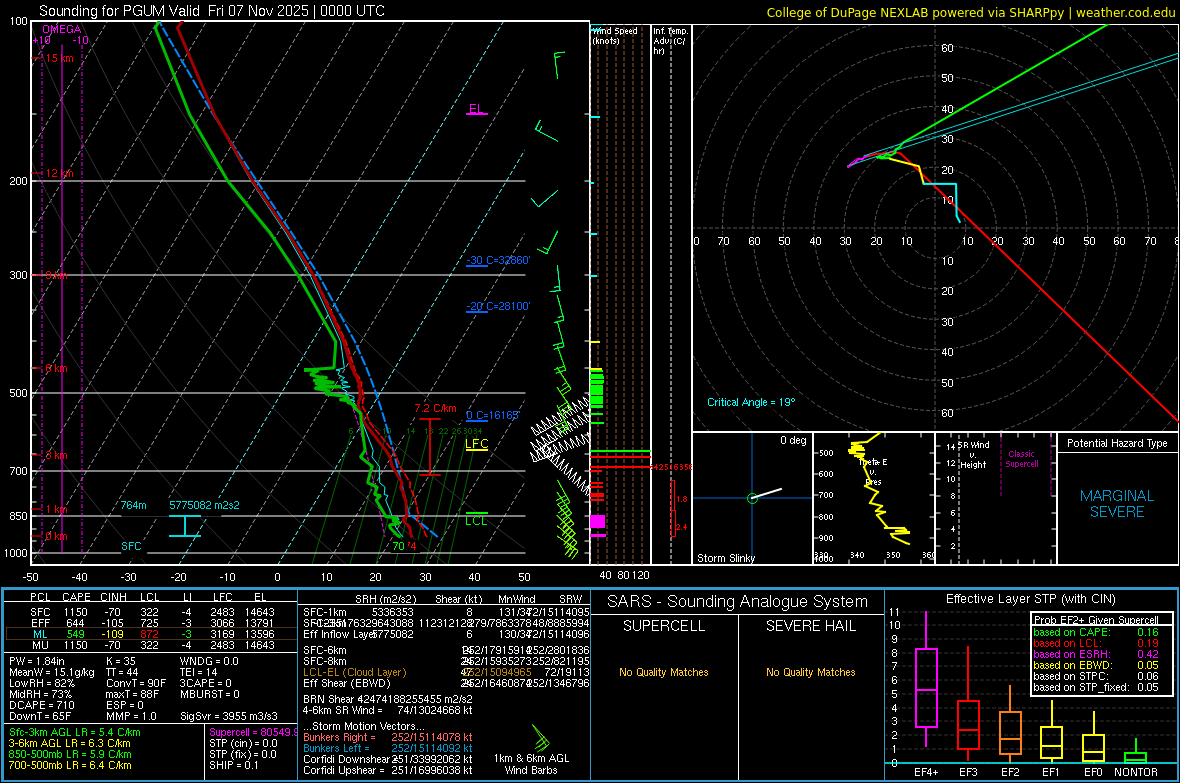Image resolution: width=1180 pixels, height=783 pixels.
Task: Click the SigSvr = 3955 m3/s3 value
Action: 228,716
